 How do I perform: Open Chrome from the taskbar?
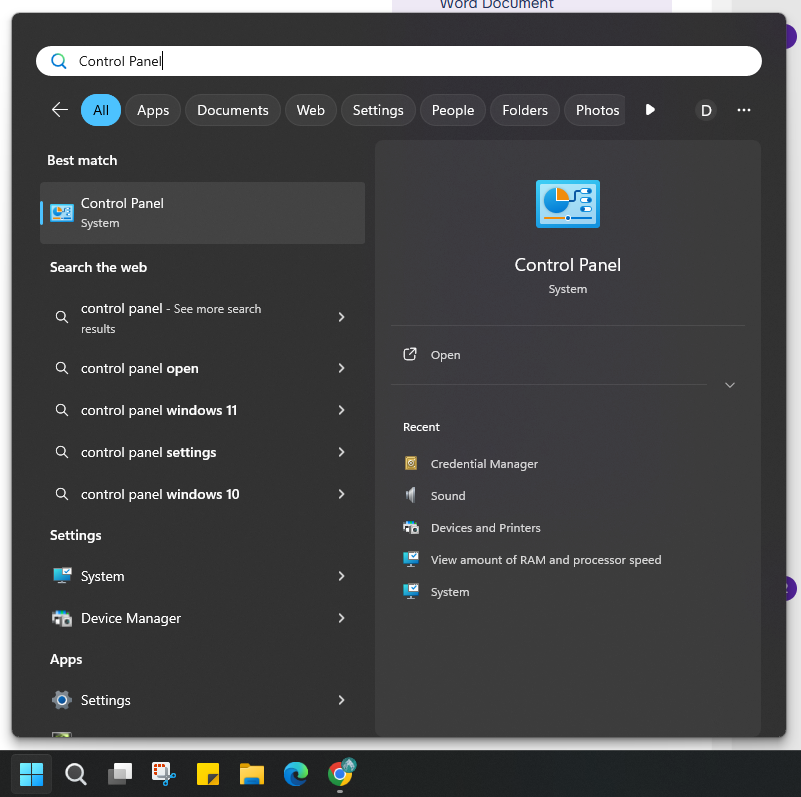pos(340,773)
